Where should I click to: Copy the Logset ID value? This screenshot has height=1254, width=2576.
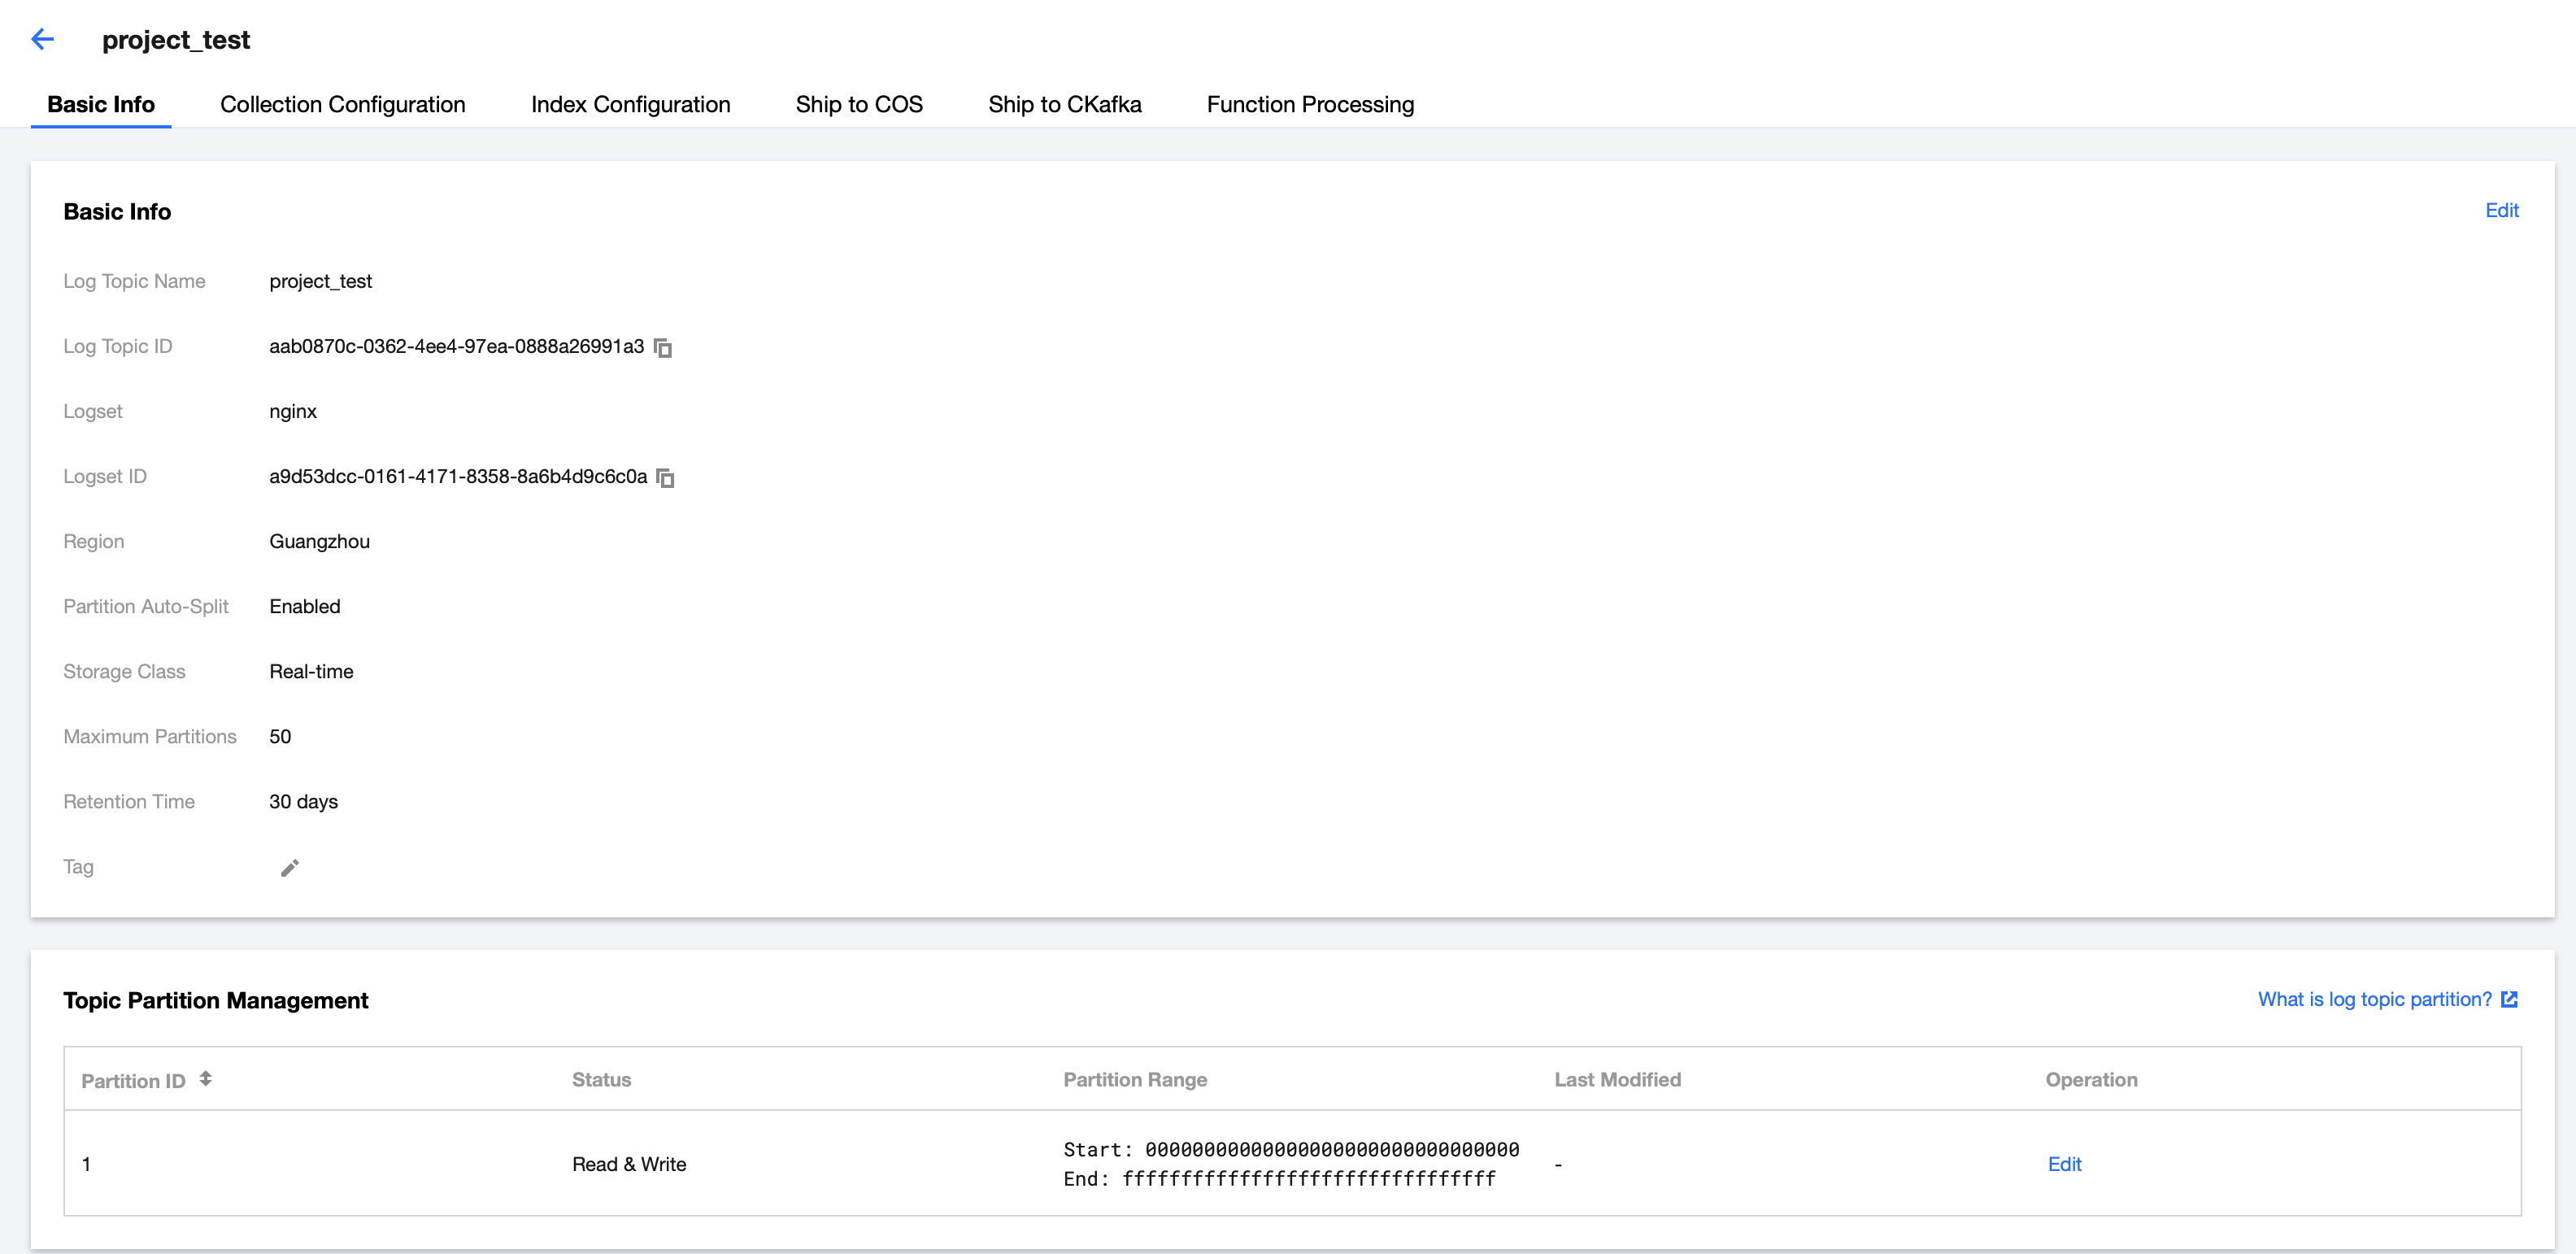[666, 477]
